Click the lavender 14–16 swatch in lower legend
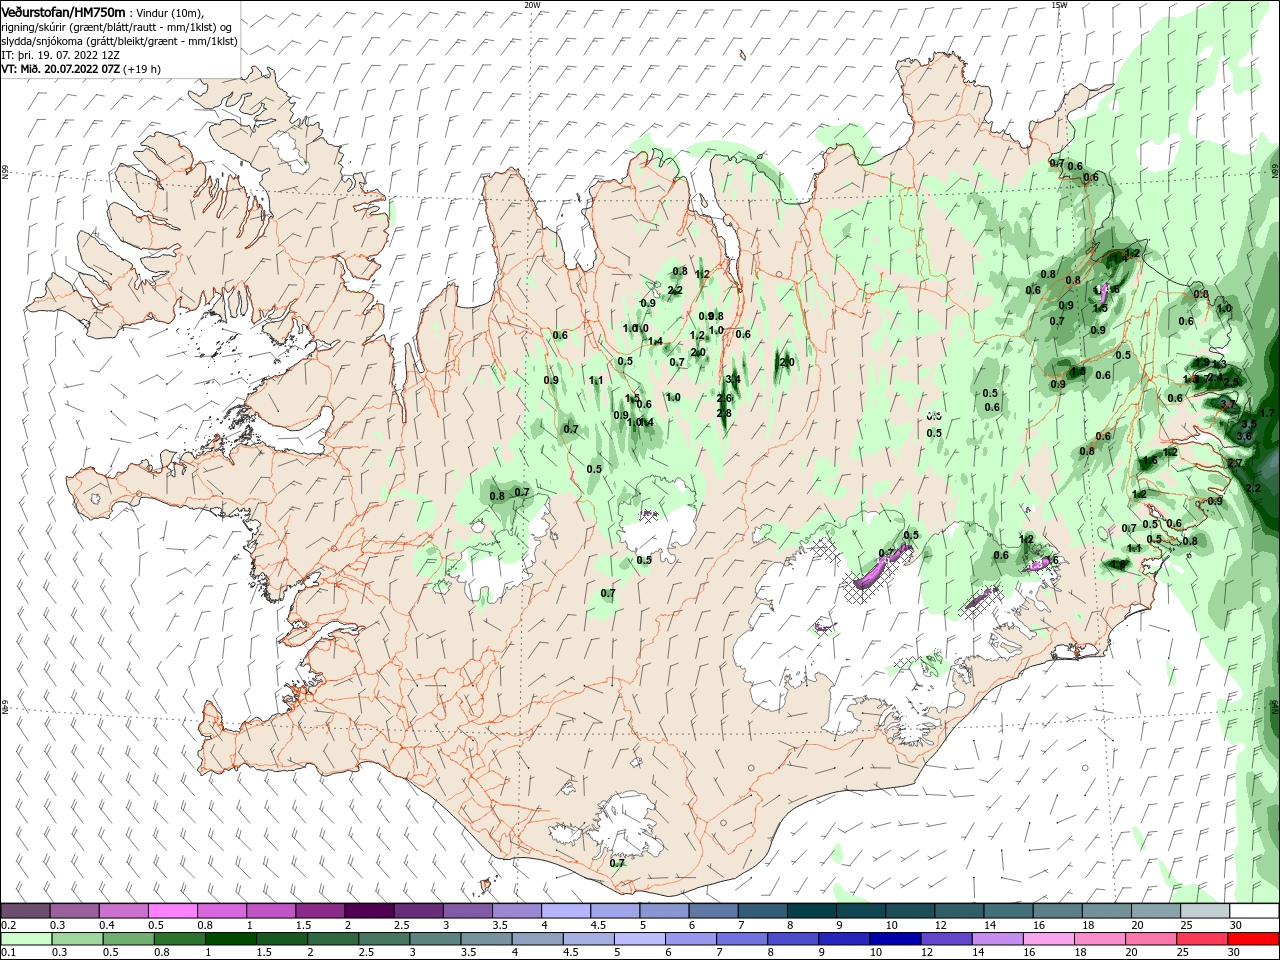 (997, 939)
